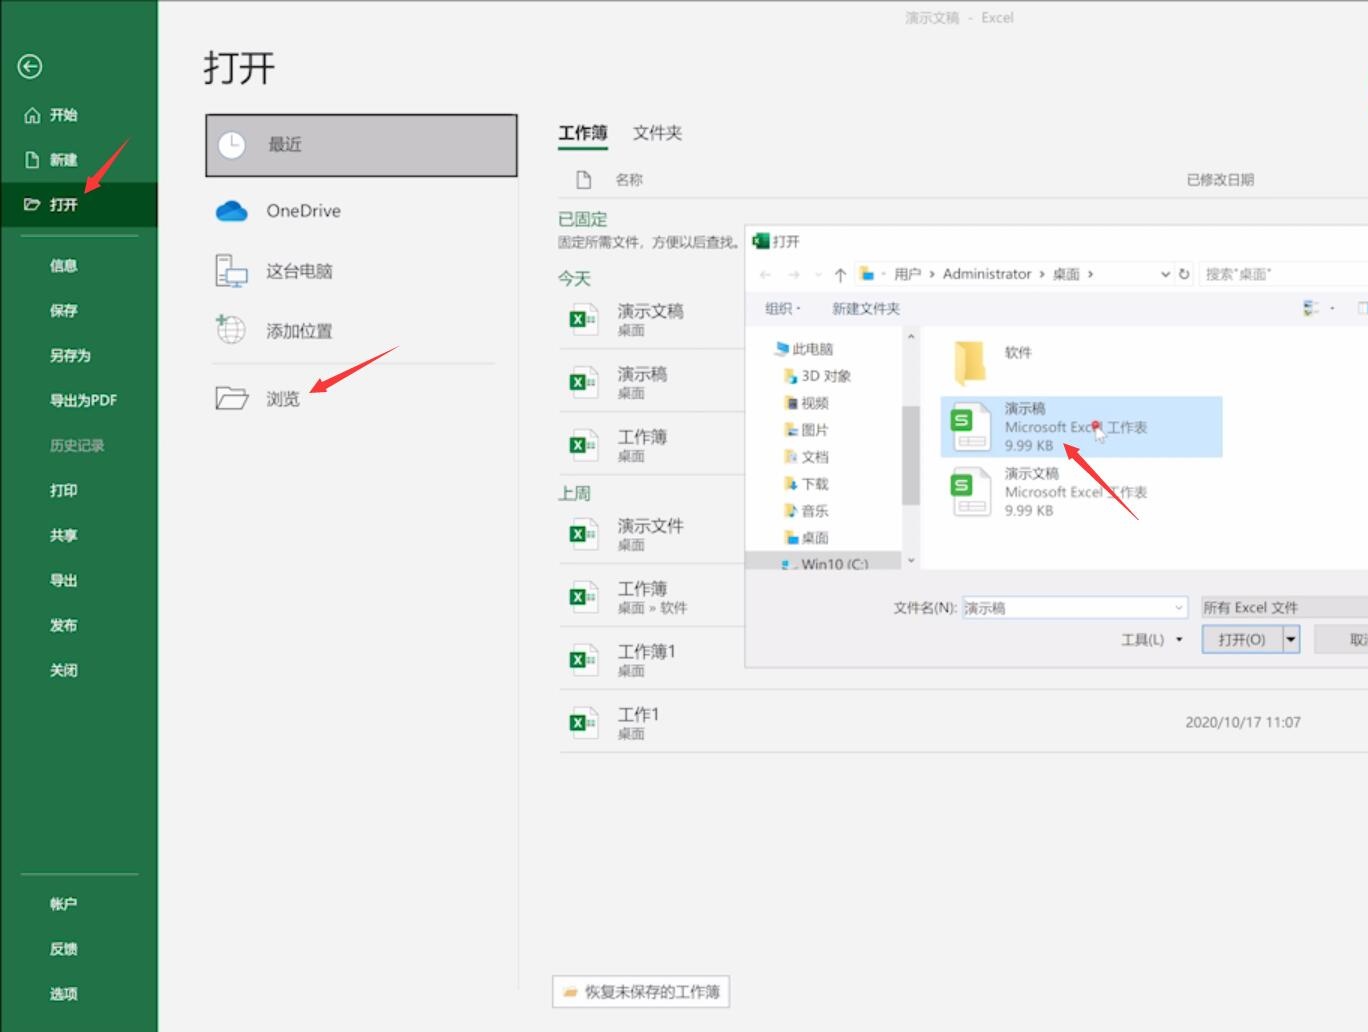
Task: Select 3D 对象 in the navigation tree
Action: [818, 376]
